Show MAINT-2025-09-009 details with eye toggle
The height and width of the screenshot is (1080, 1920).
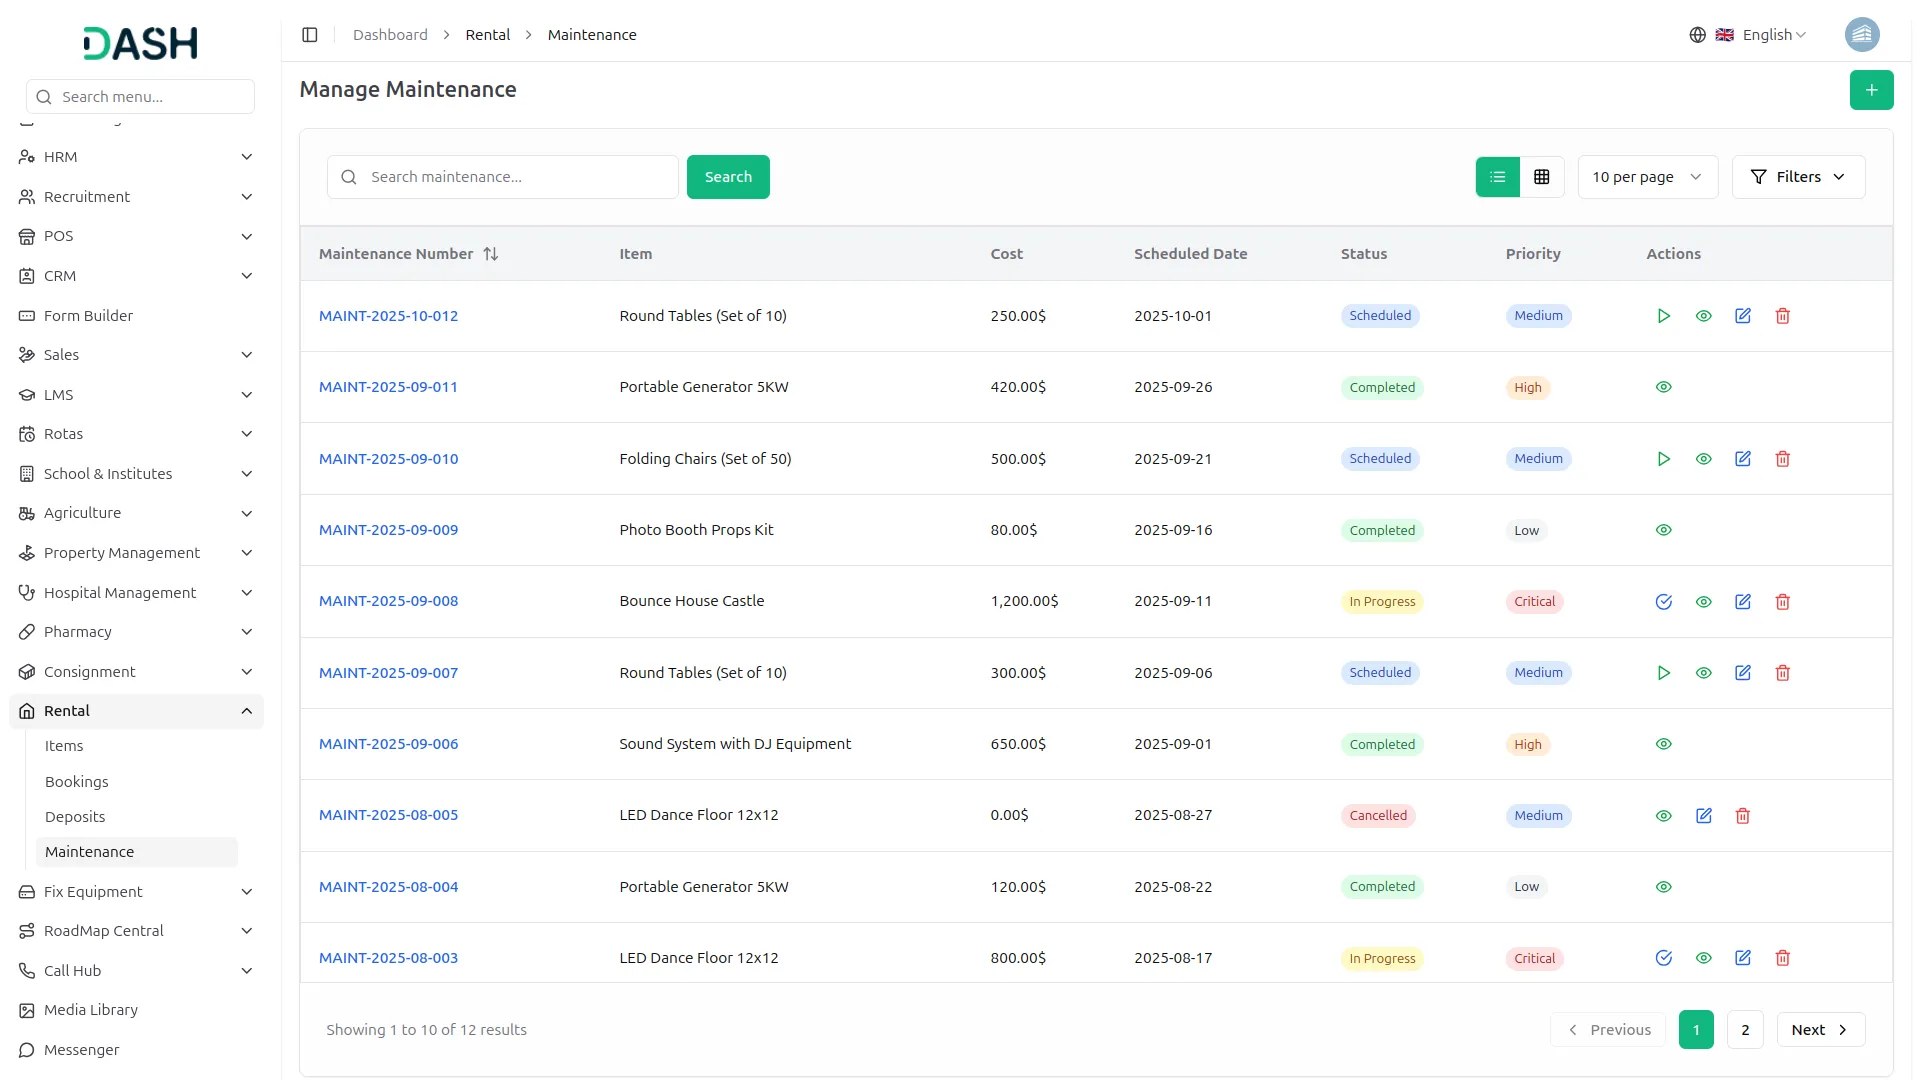(1663, 529)
